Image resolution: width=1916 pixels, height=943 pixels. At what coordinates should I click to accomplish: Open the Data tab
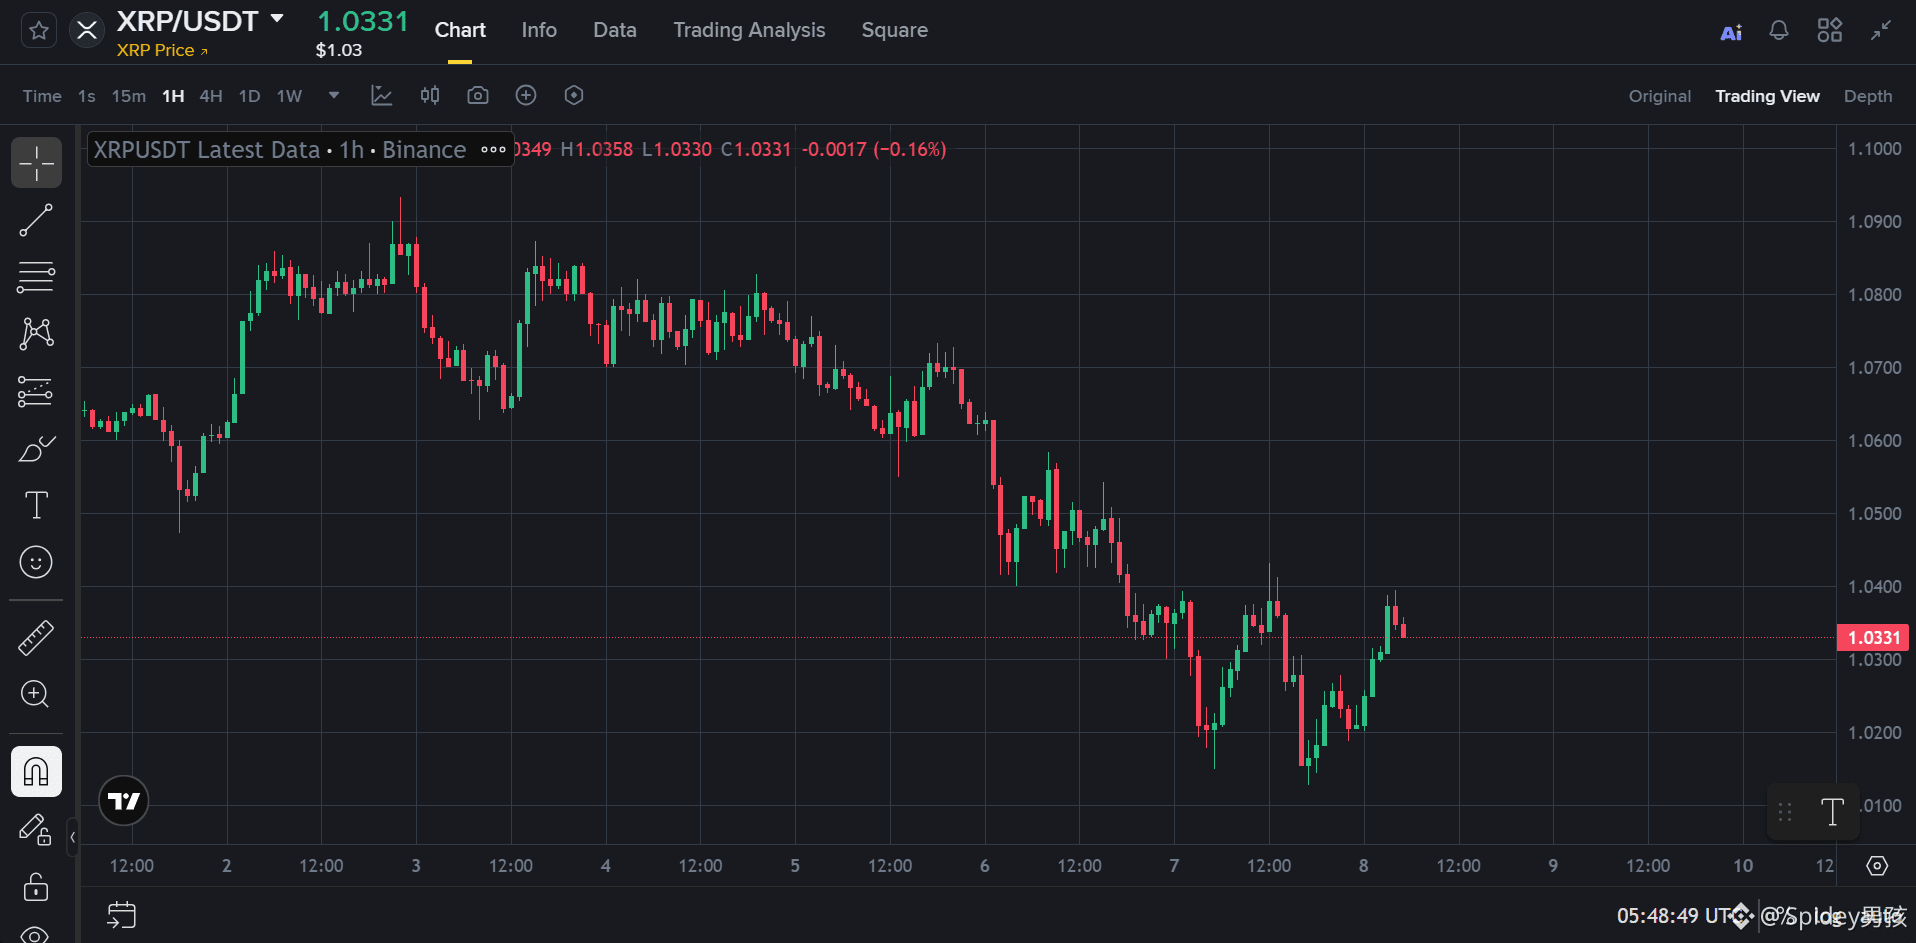pos(615,31)
